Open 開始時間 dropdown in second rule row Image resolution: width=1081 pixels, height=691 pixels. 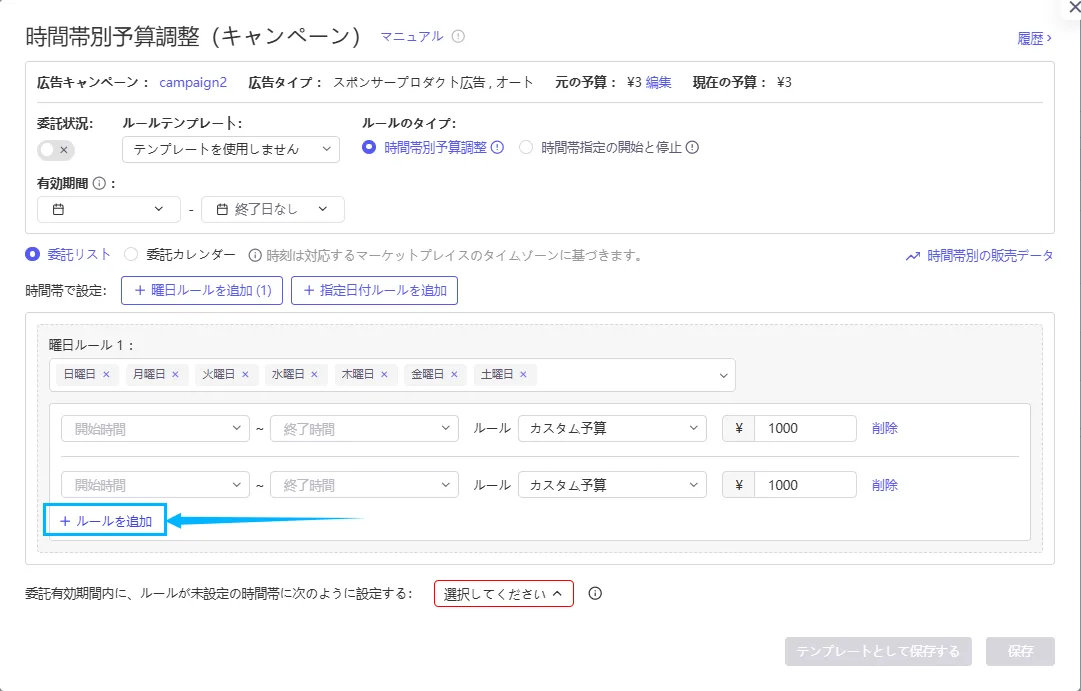[x=155, y=485]
